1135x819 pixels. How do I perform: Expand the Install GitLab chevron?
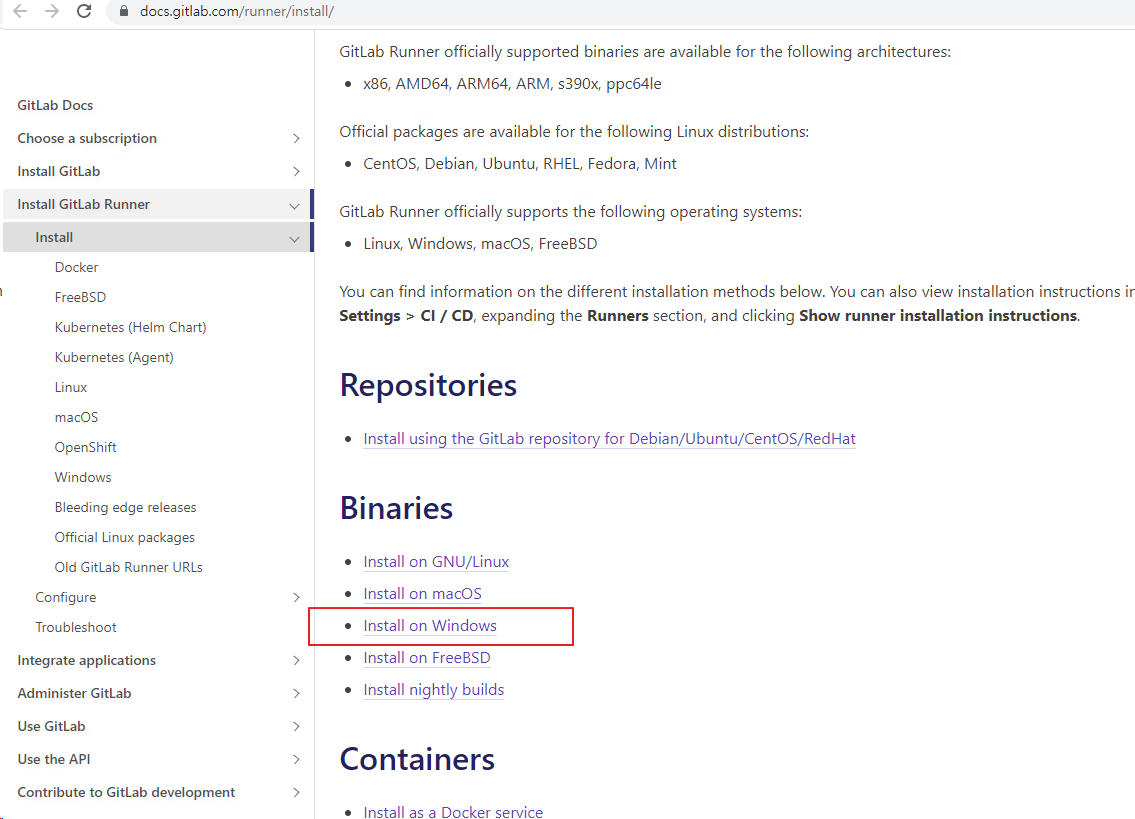click(296, 172)
